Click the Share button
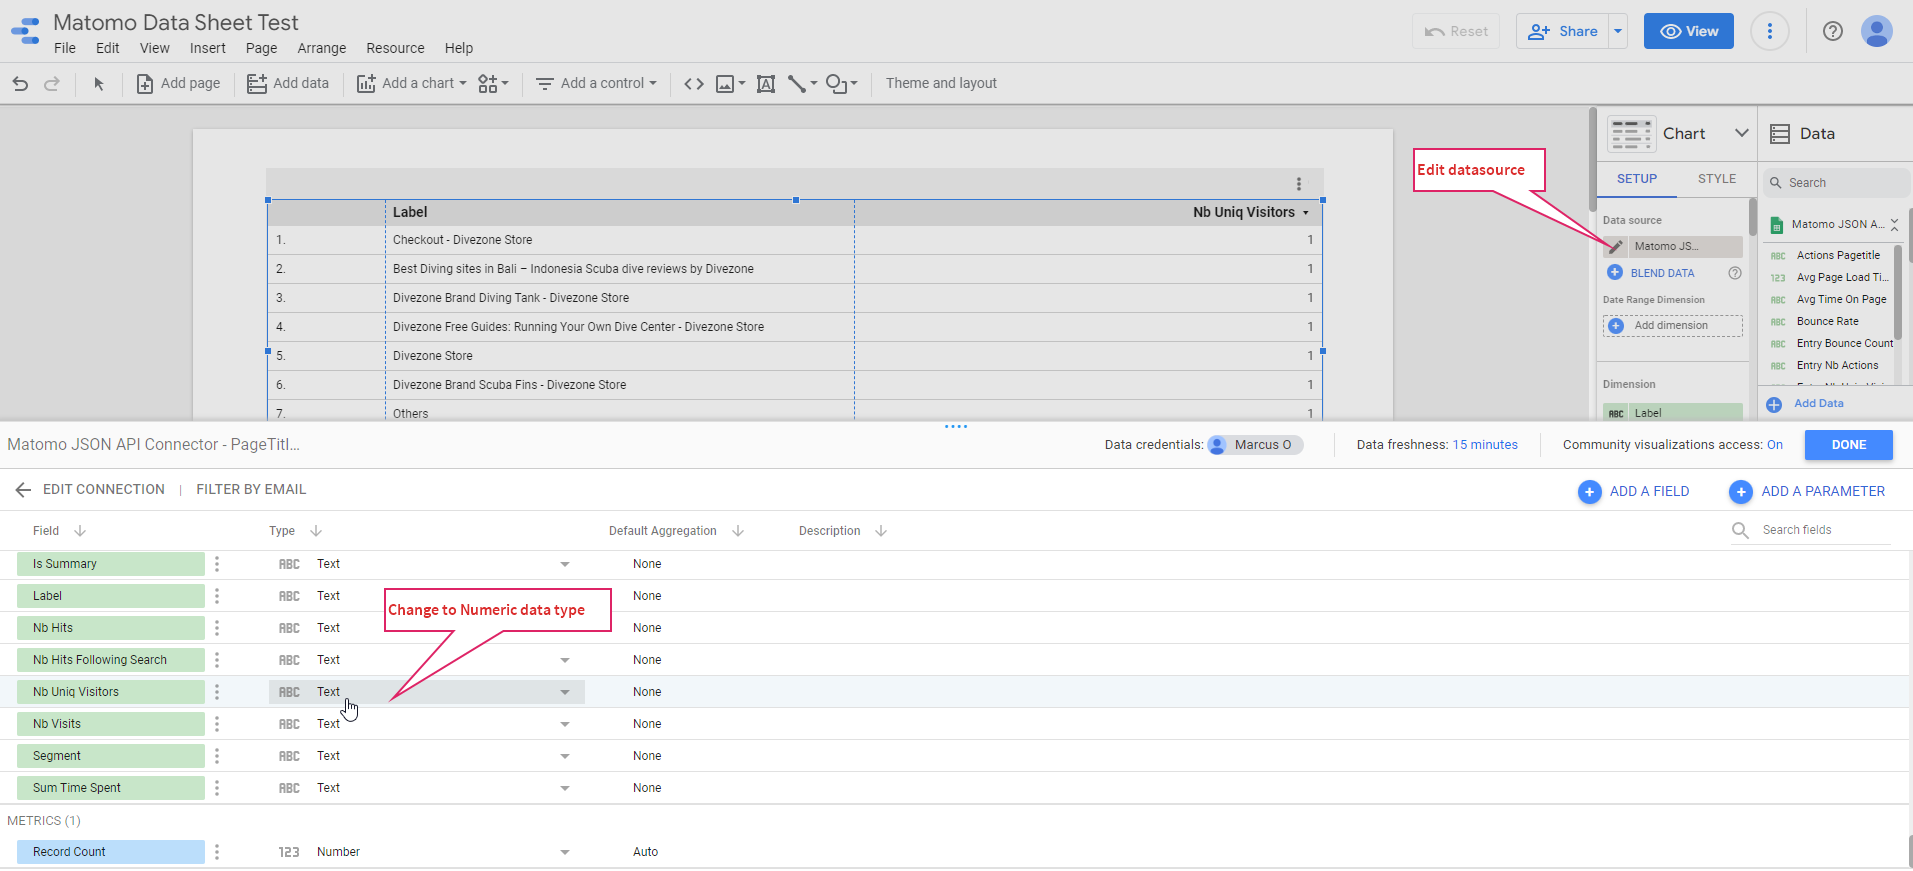The height and width of the screenshot is (871, 1913). 1563,31
